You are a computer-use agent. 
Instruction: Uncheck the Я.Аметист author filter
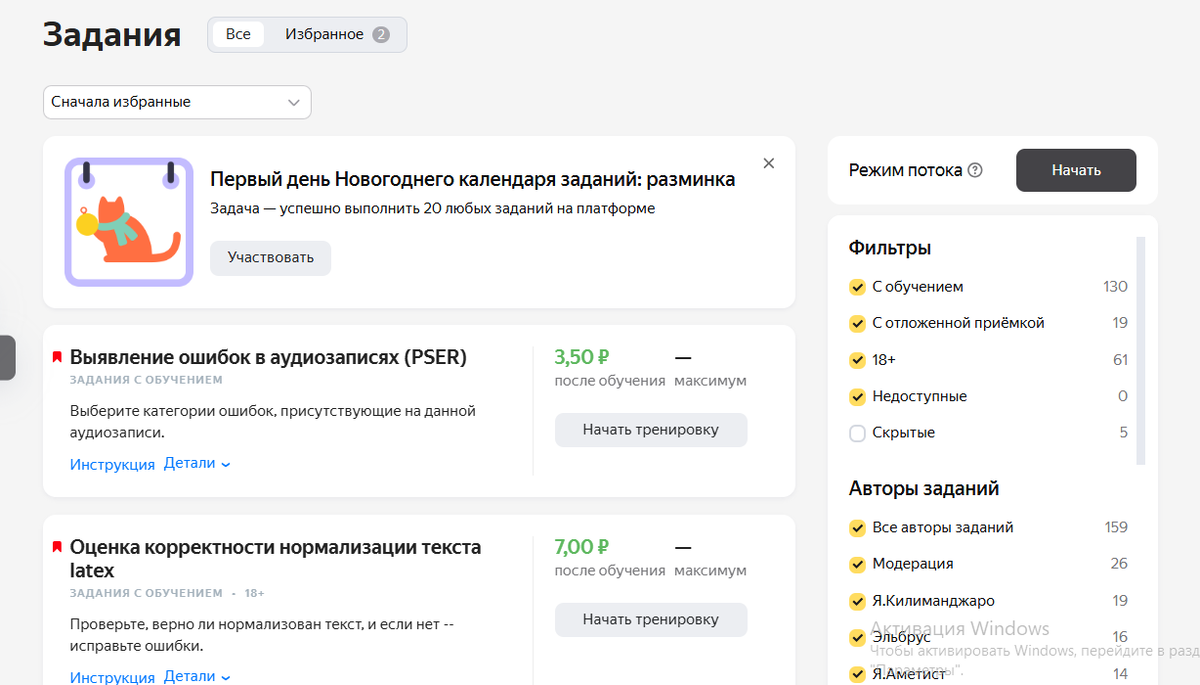(857, 674)
